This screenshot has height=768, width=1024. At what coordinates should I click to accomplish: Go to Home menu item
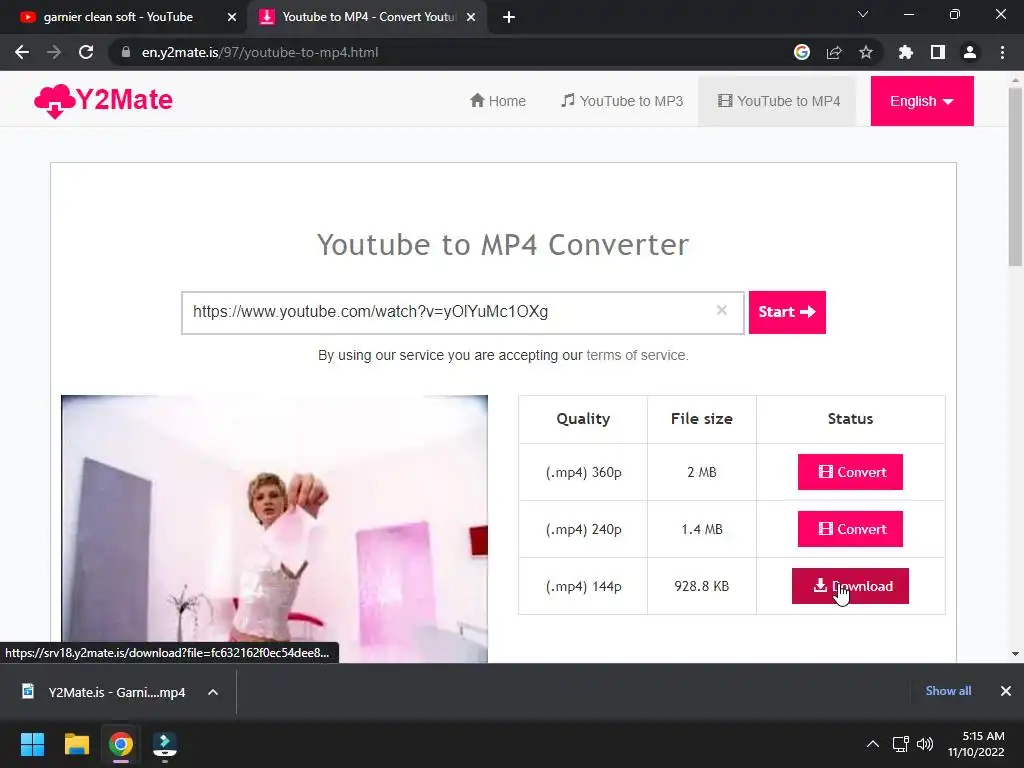tap(498, 101)
